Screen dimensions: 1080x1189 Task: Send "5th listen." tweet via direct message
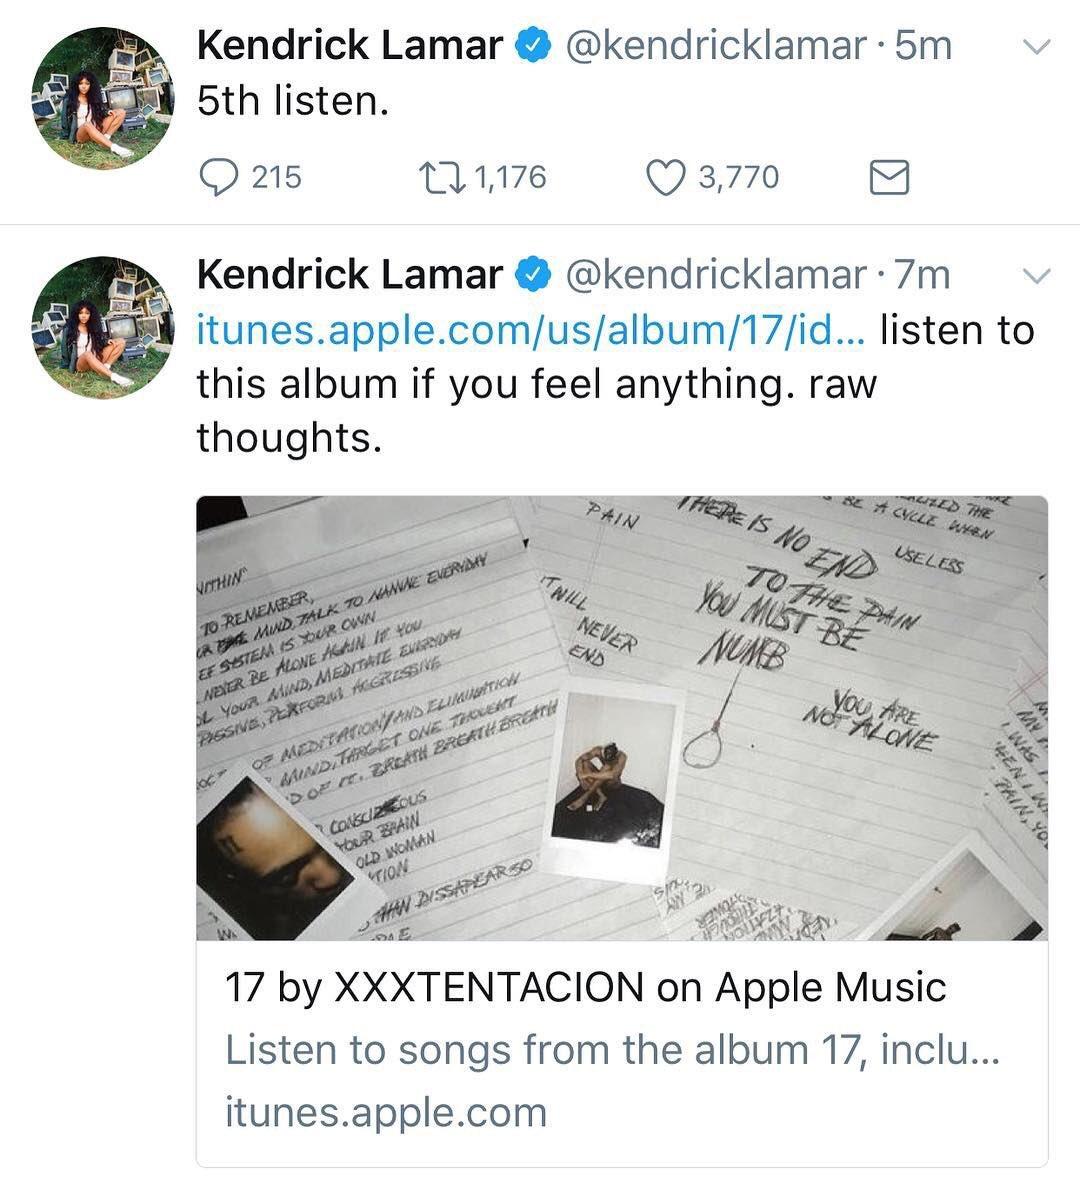coord(888,178)
